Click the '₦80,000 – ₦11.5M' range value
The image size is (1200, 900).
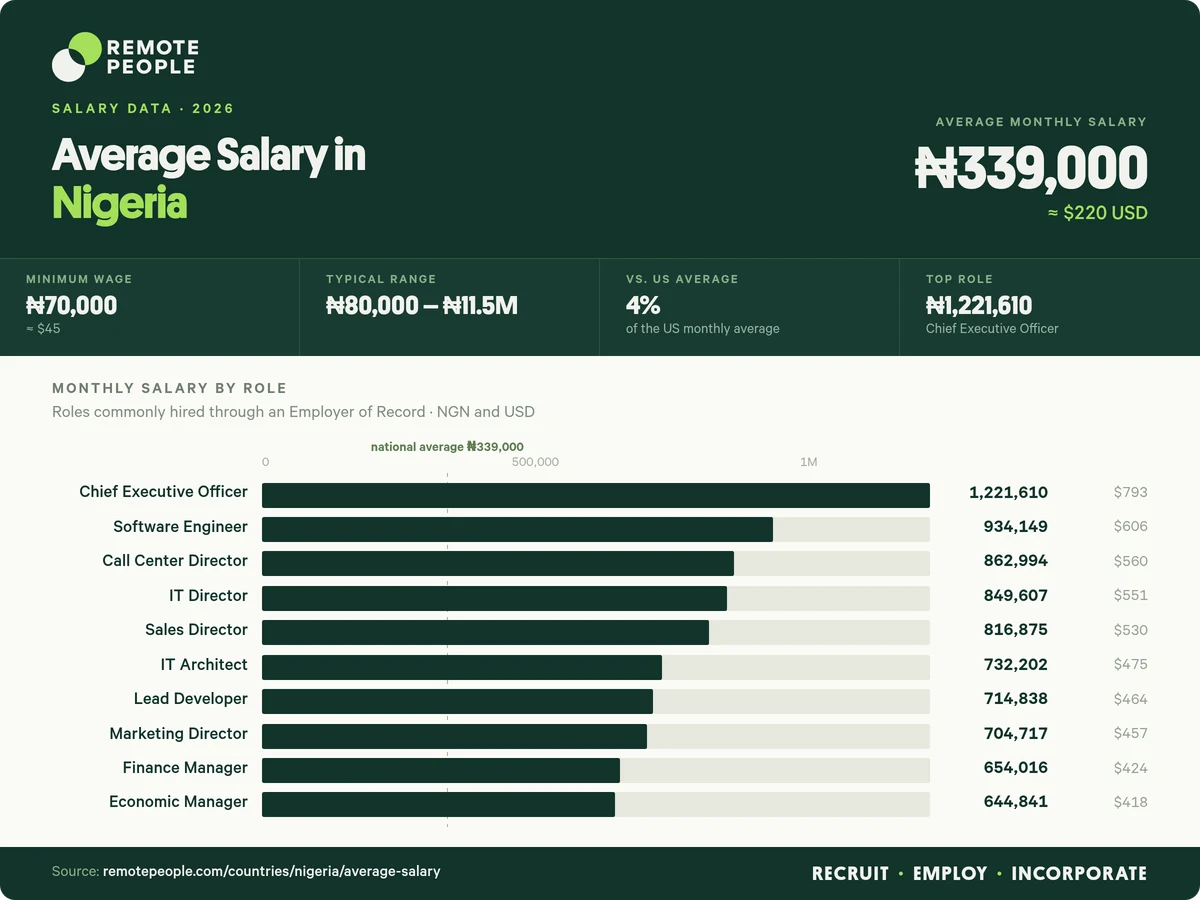point(422,305)
